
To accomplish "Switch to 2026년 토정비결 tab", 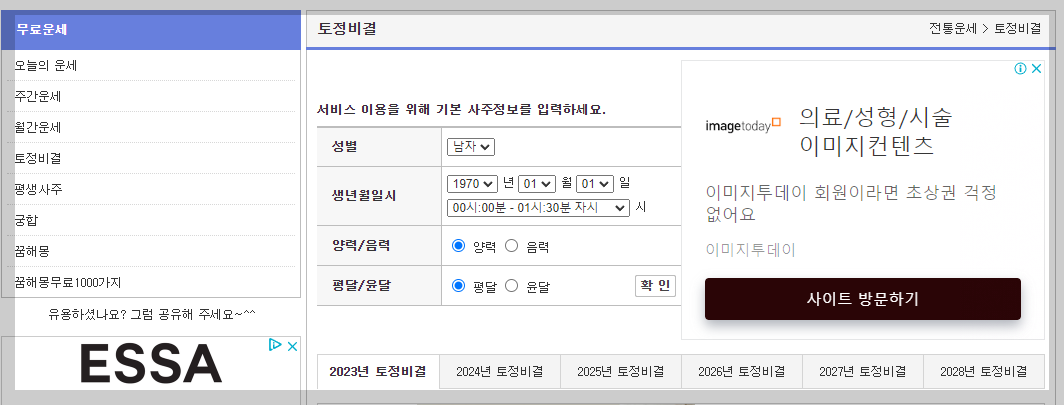I will 742,371.
